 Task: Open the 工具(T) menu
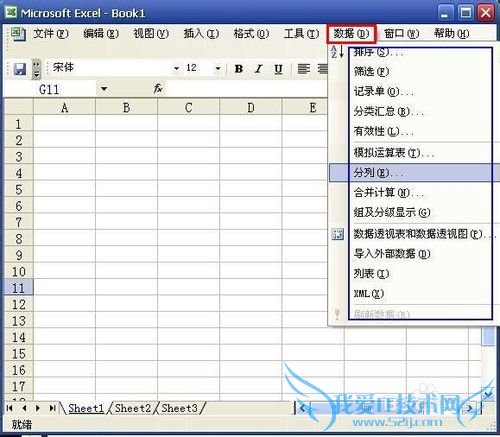[x=301, y=34]
